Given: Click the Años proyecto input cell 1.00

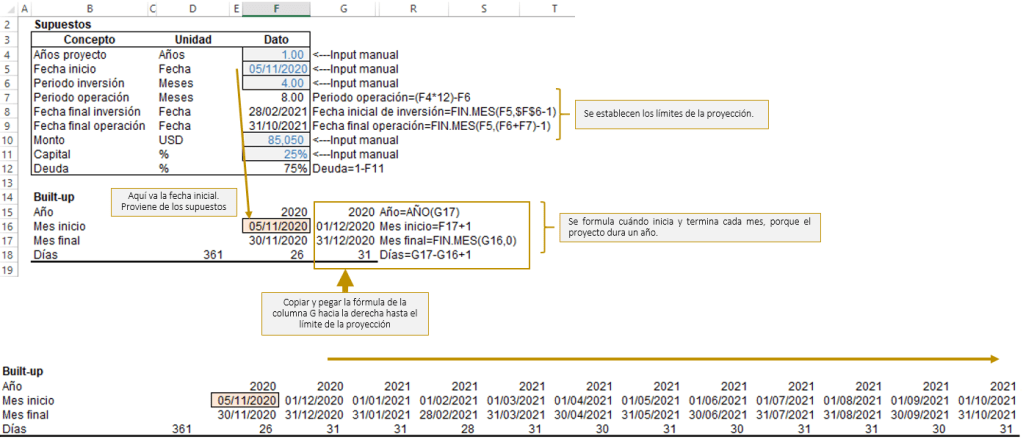Looking at the screenshot, I should 276,54.
